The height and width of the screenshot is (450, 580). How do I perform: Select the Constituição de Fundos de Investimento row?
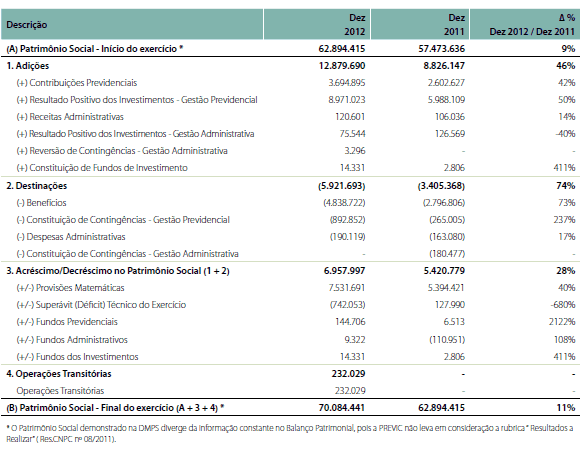(x=290, y=168)
